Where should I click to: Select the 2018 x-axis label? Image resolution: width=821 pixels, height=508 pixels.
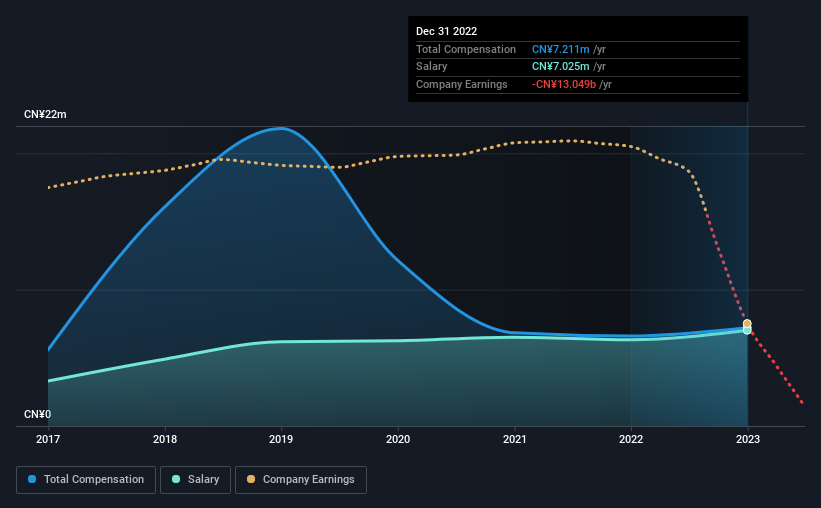tap(165, 439)
